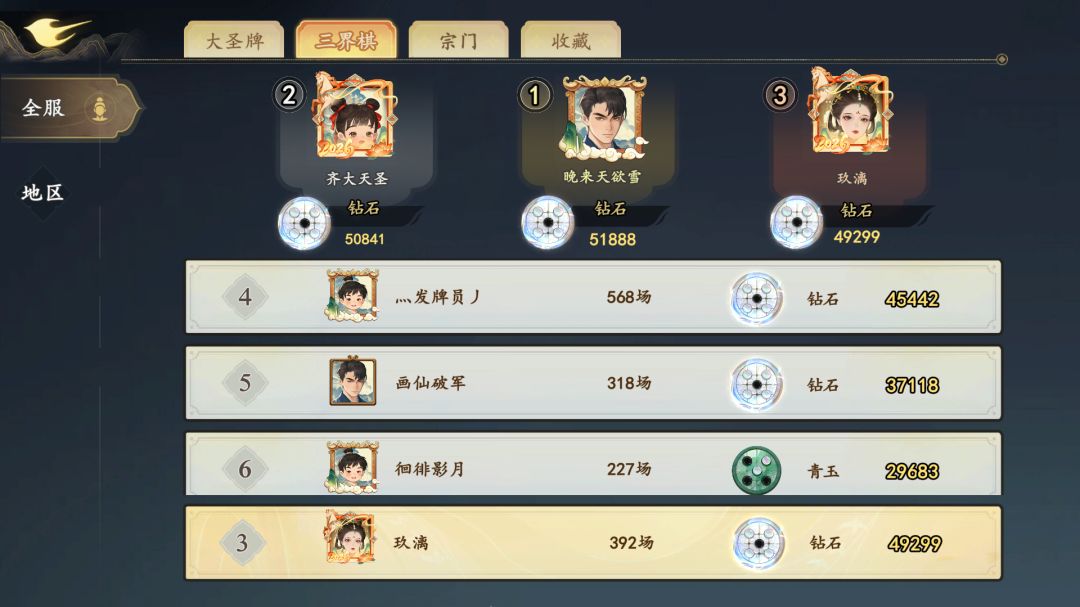Image resolution: width=1080 pixels, height=607 pixels.
Task: Select the 地区 region filter
Action: 43,193
